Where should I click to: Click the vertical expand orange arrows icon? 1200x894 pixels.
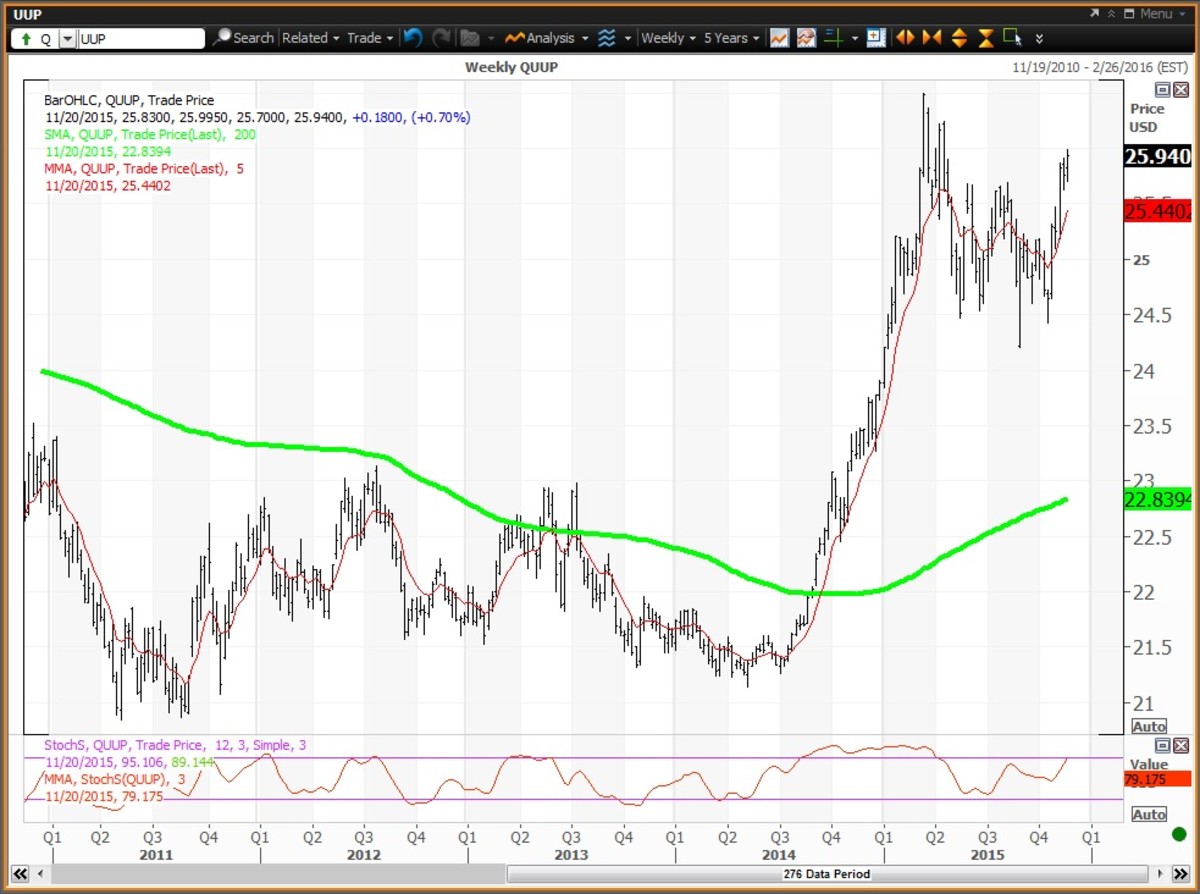tap(959, 38)
